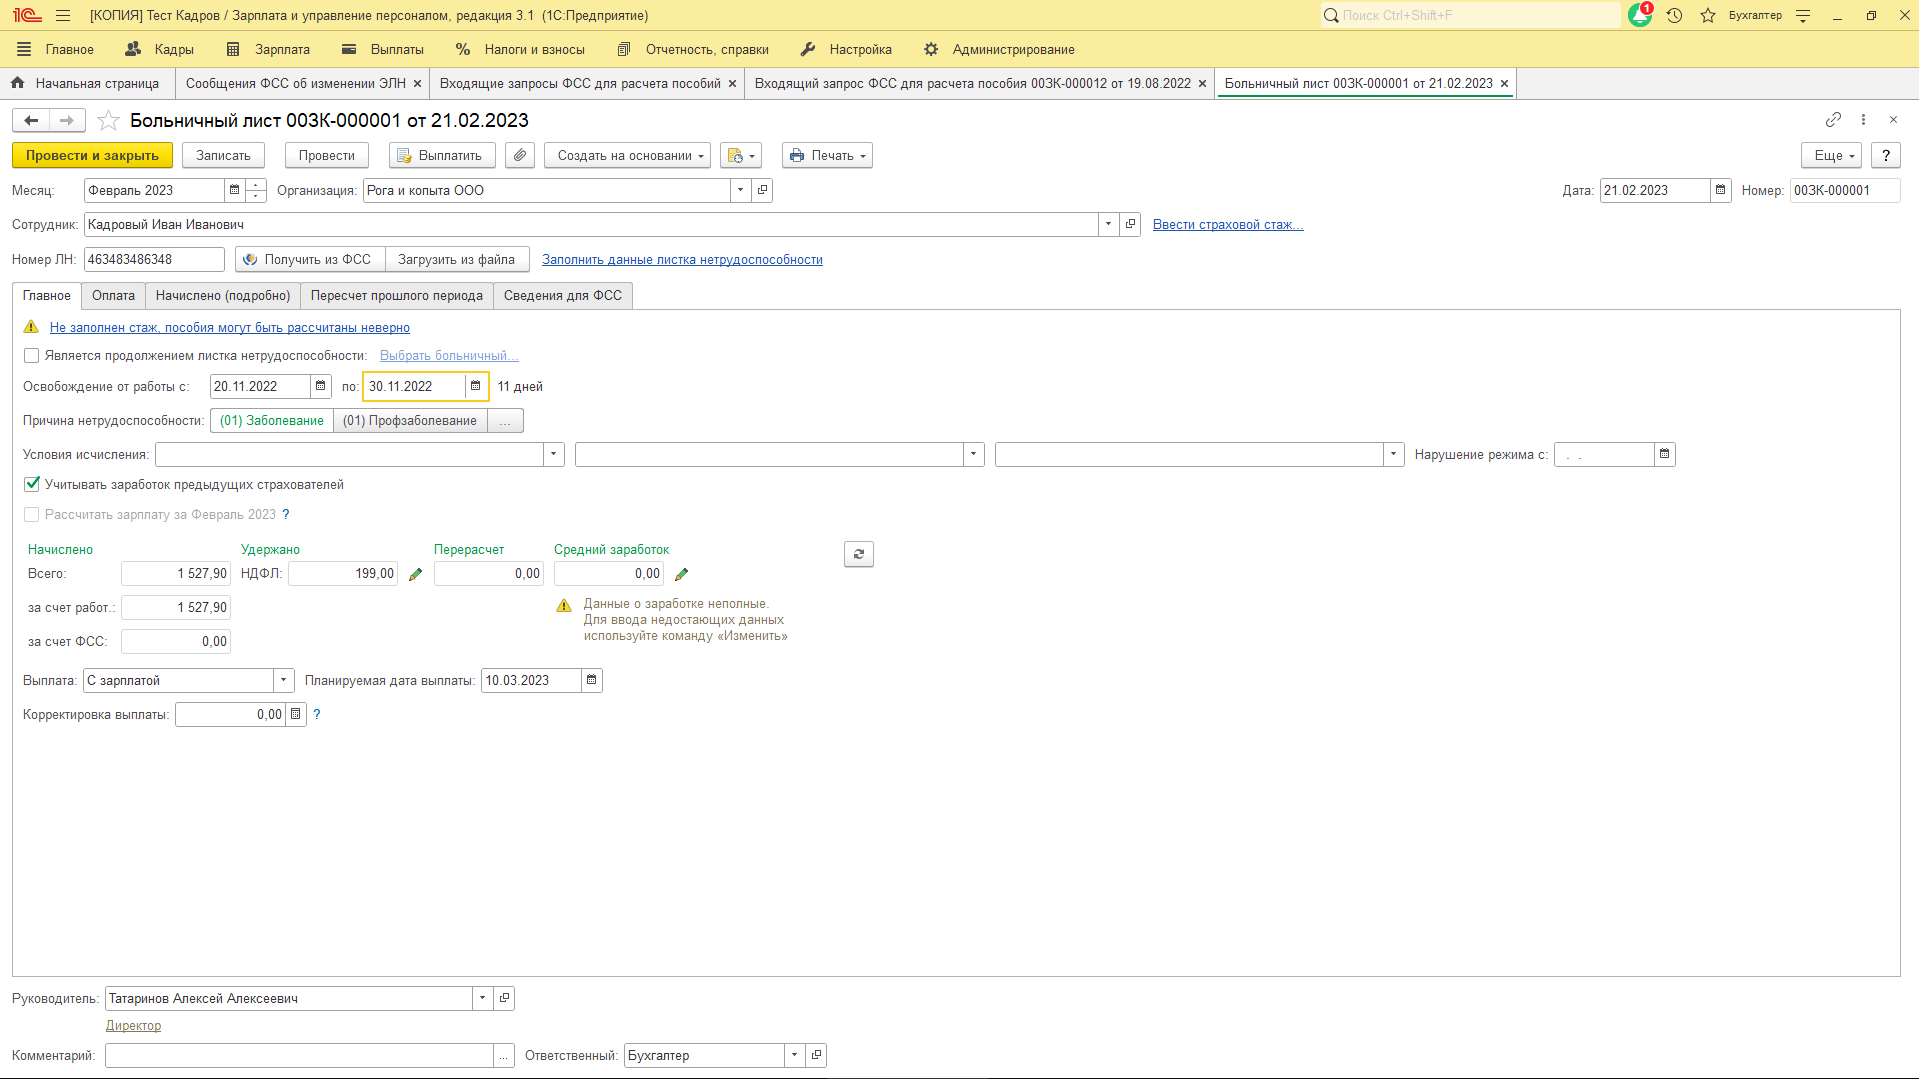Click Провести и закрыть button
The image size is (1919, 1079).
point(92,156)
